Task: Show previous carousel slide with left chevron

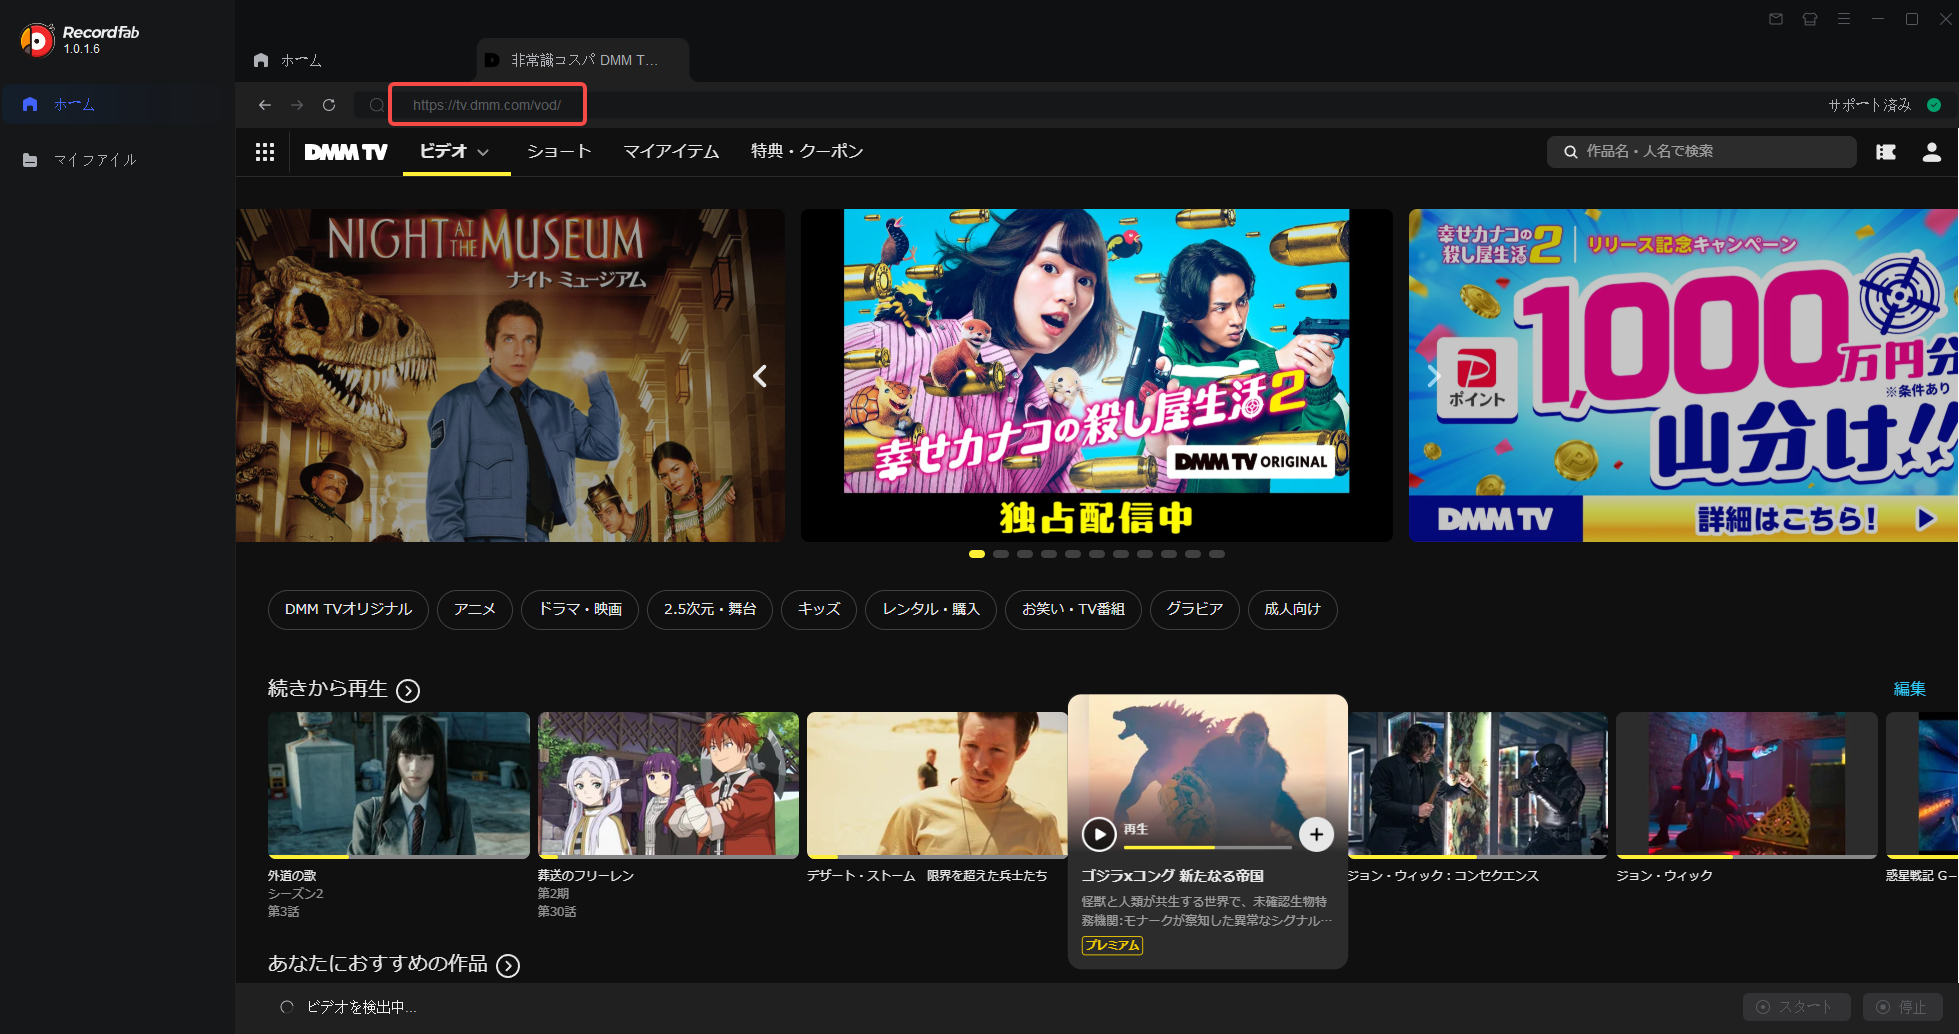Action: (x=760, y=376)
